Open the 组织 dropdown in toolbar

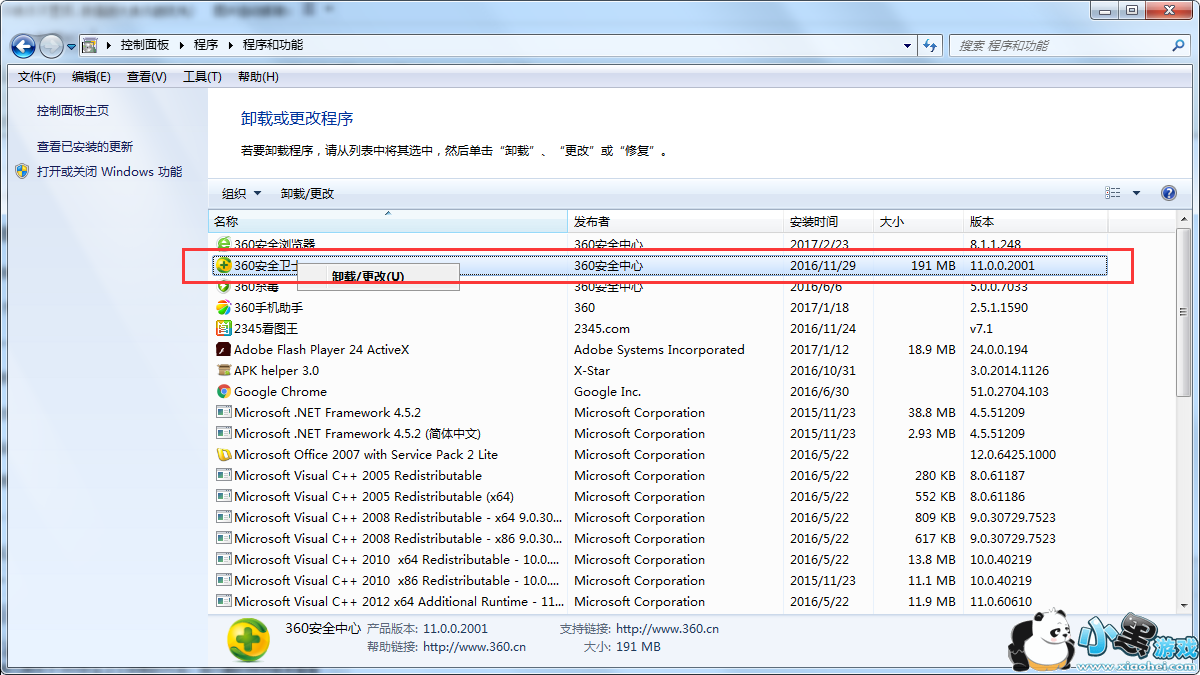[x=241, y=194]
